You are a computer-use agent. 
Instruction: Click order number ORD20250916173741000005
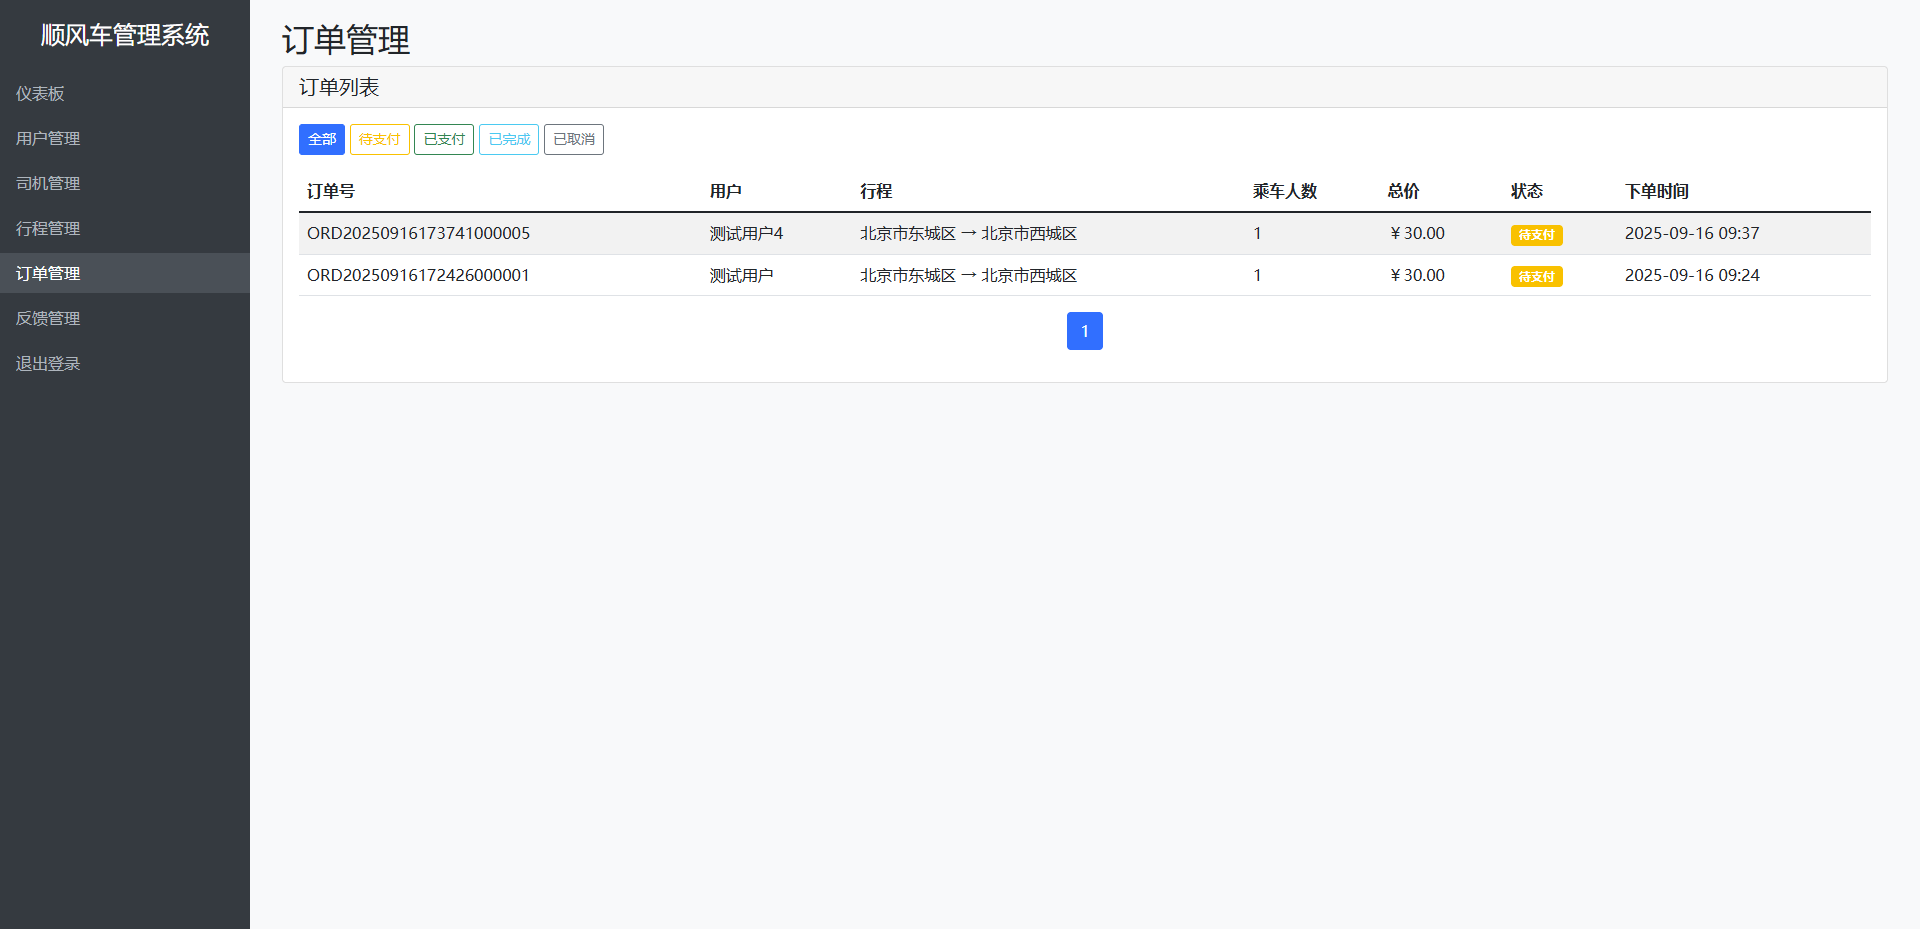(418, 233)
